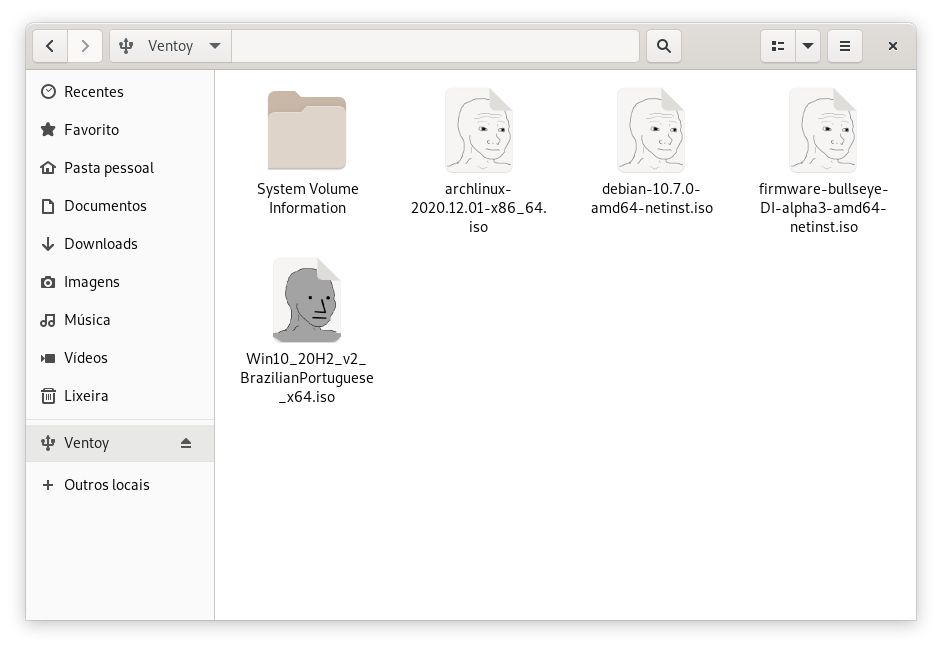
Task: Expand the Ventoy path dropdown
Action: pos(215,46)
